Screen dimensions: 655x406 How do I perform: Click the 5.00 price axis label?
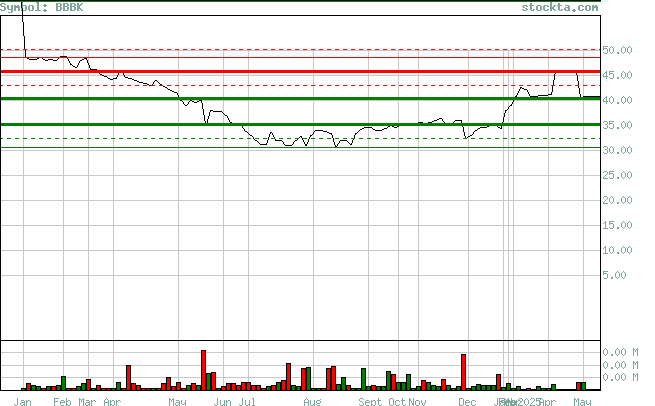614,275
